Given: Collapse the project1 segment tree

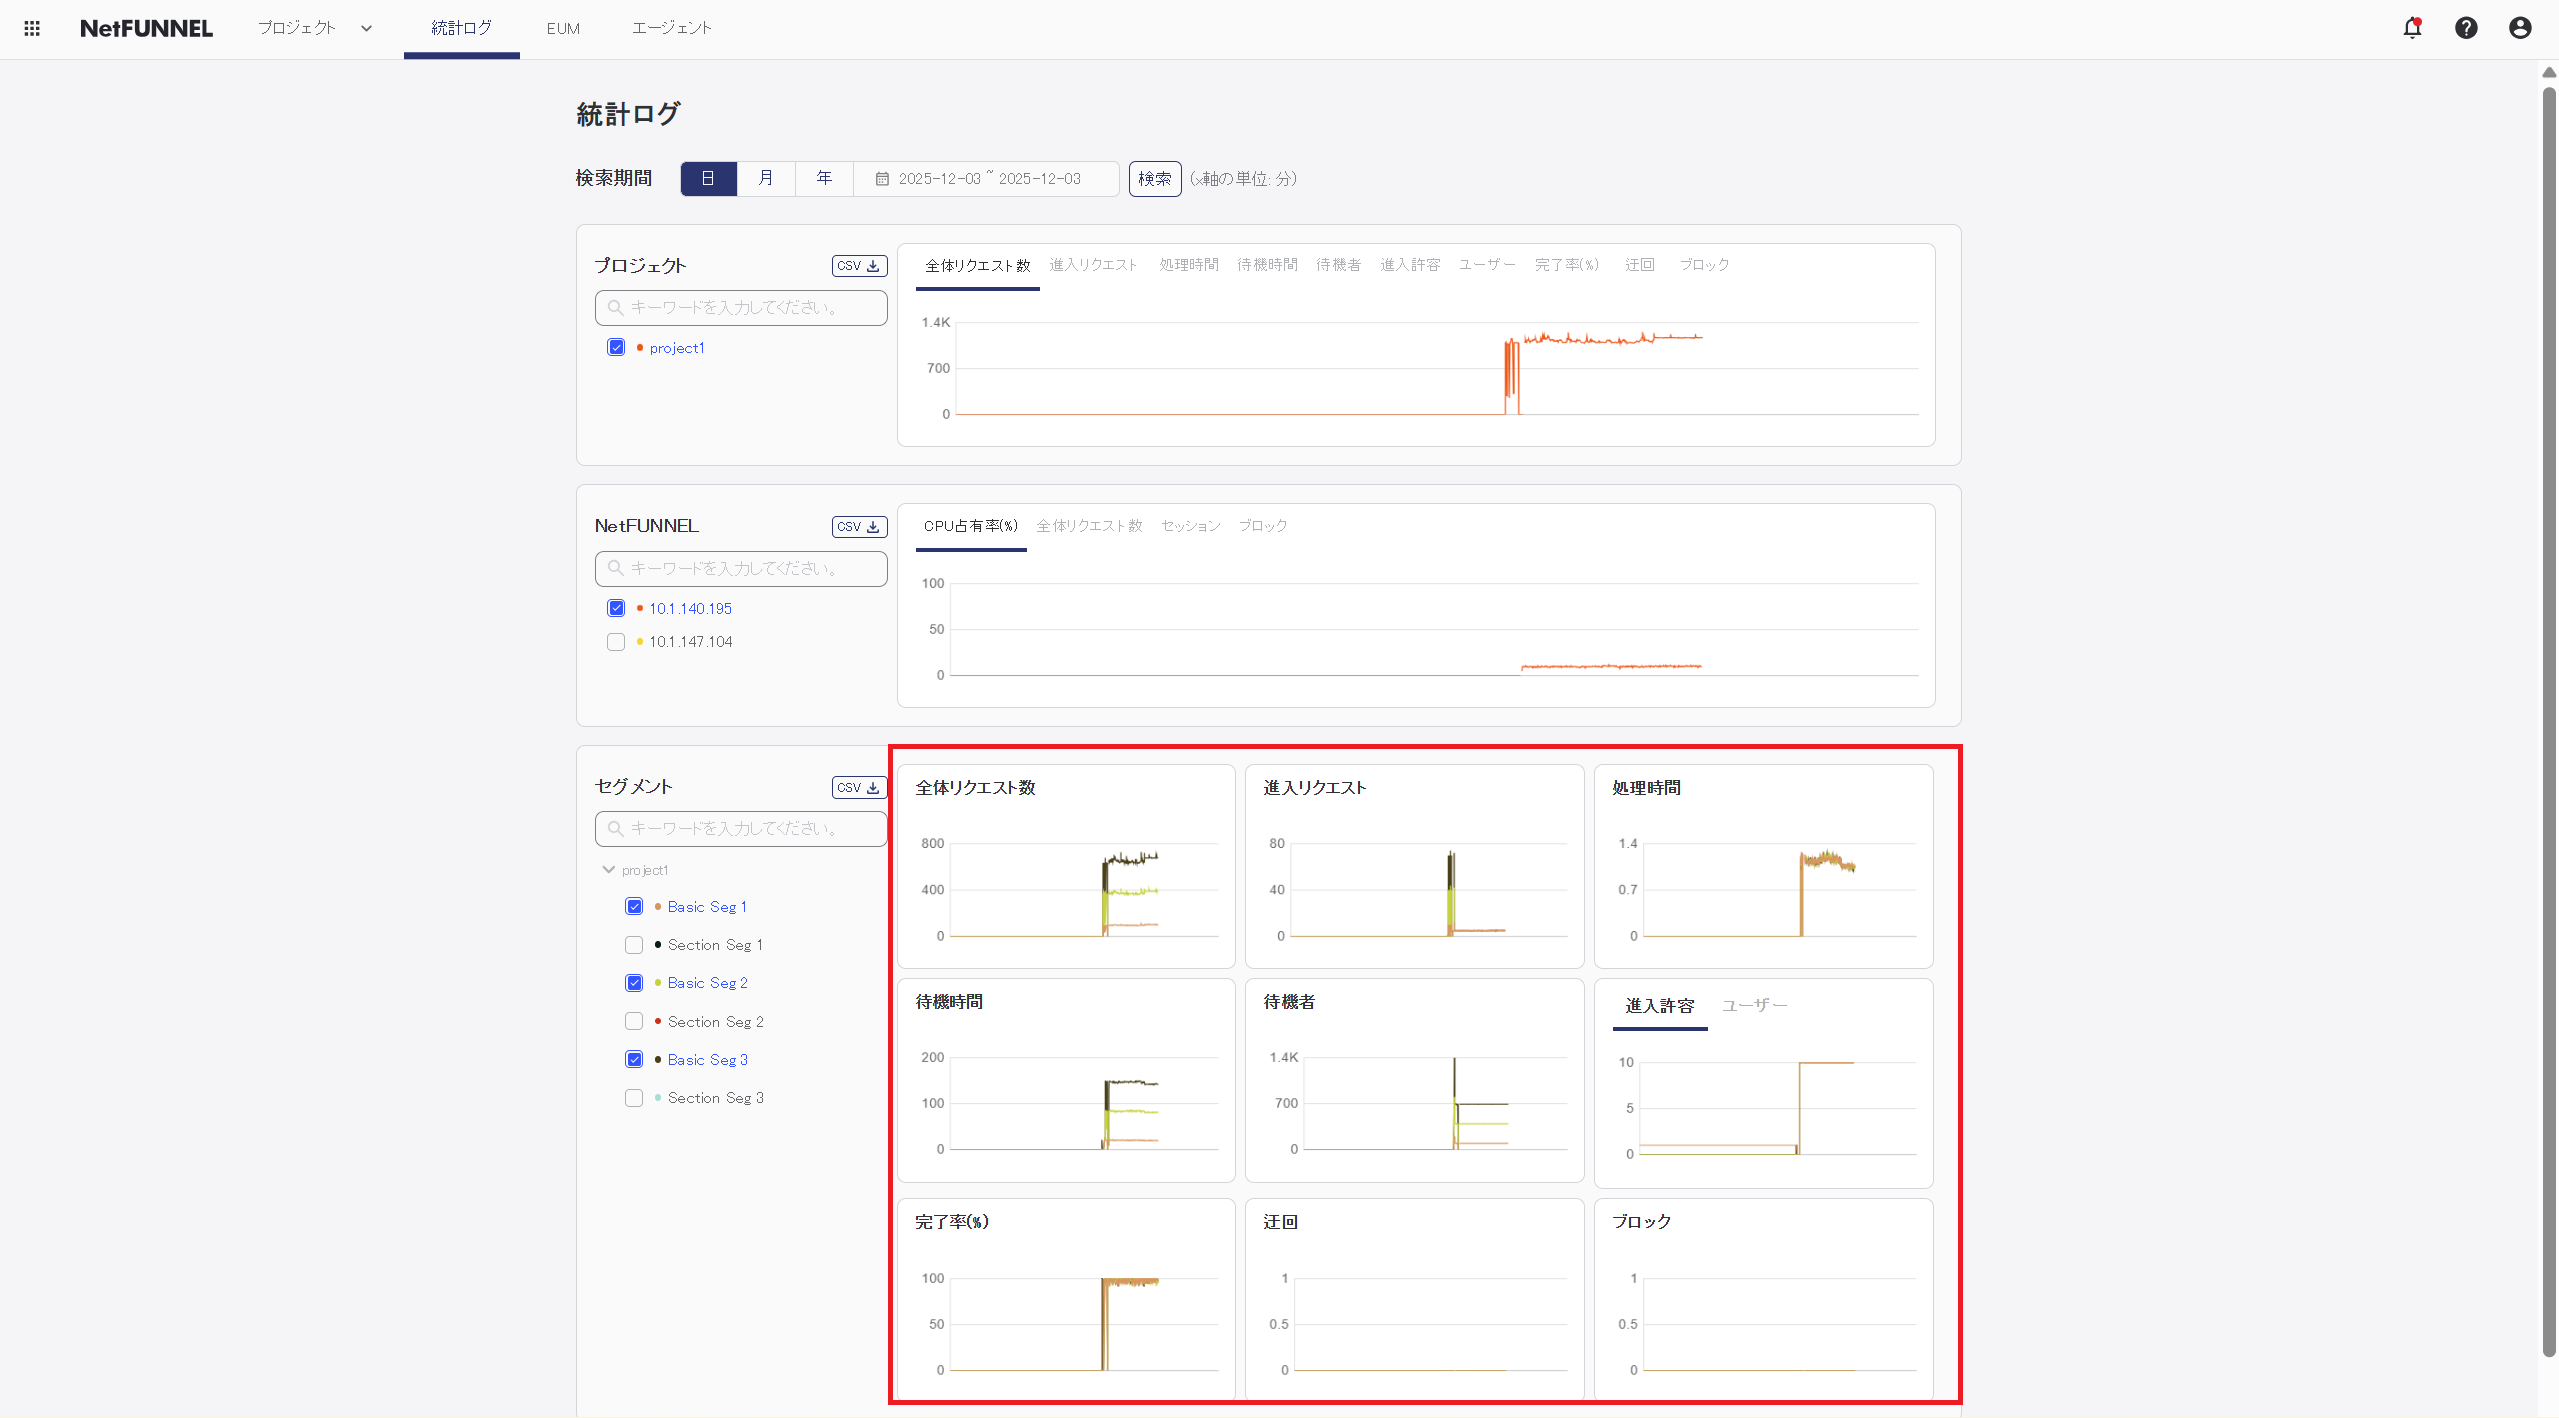Looking at the screenshot, I should [x=608, y=870].
